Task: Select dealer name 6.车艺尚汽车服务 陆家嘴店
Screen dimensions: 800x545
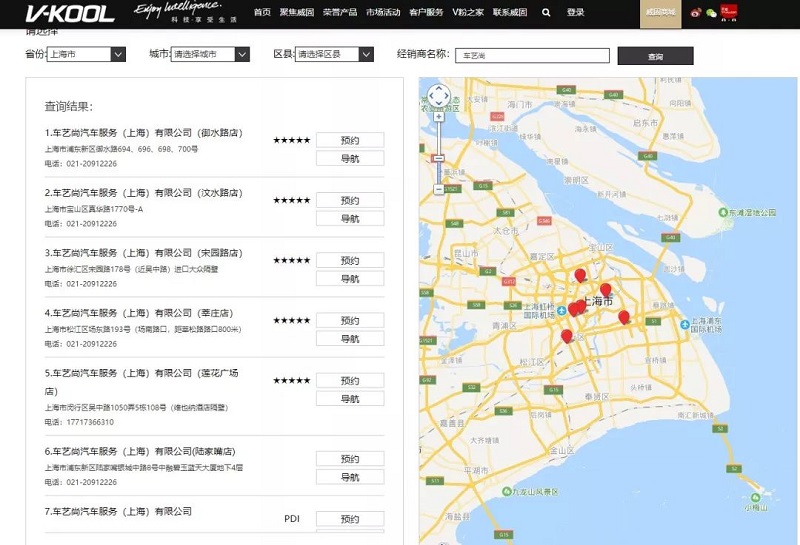Action: tap(140, 452)
